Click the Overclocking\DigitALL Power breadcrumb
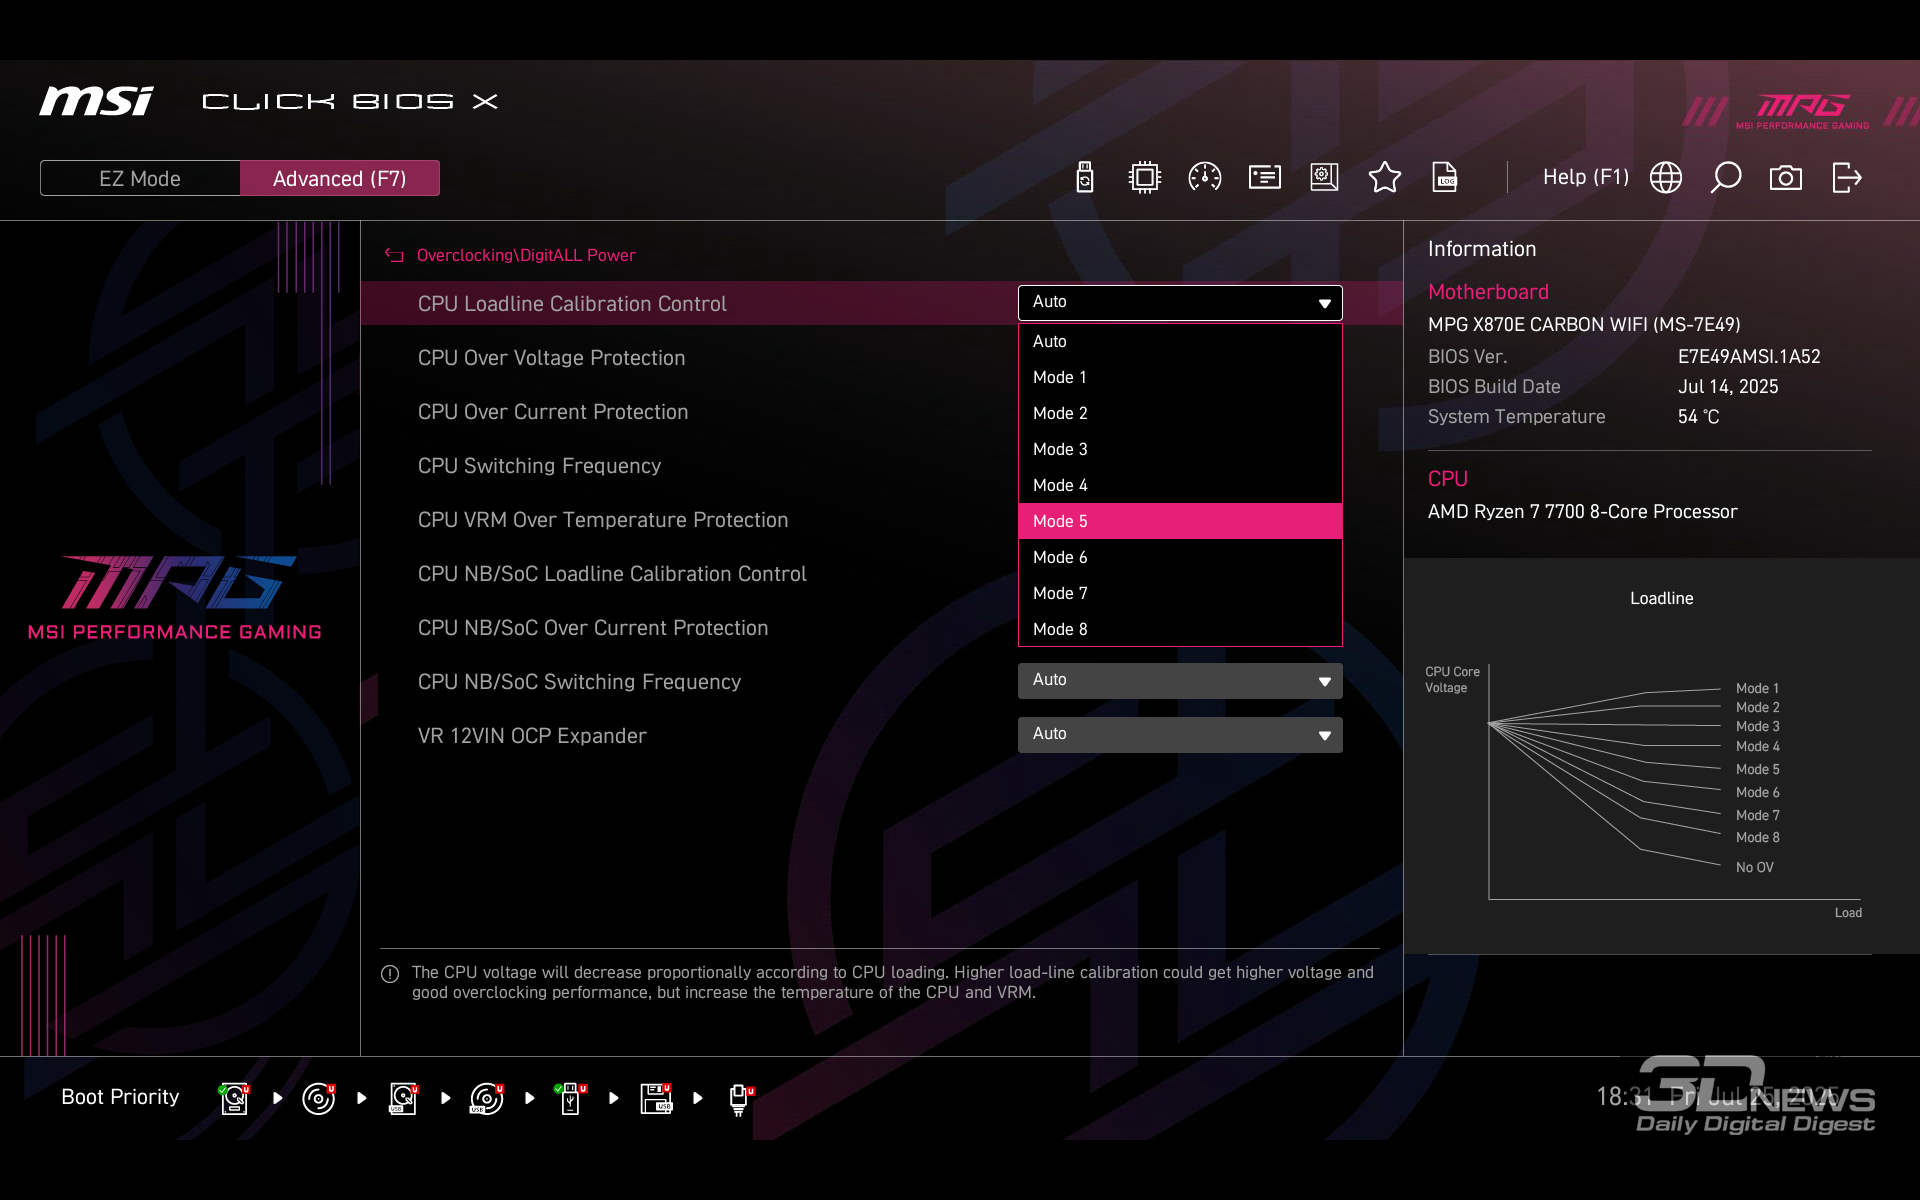The image size is (1920, 1200). pyautogui.click(x=526, y=255)
